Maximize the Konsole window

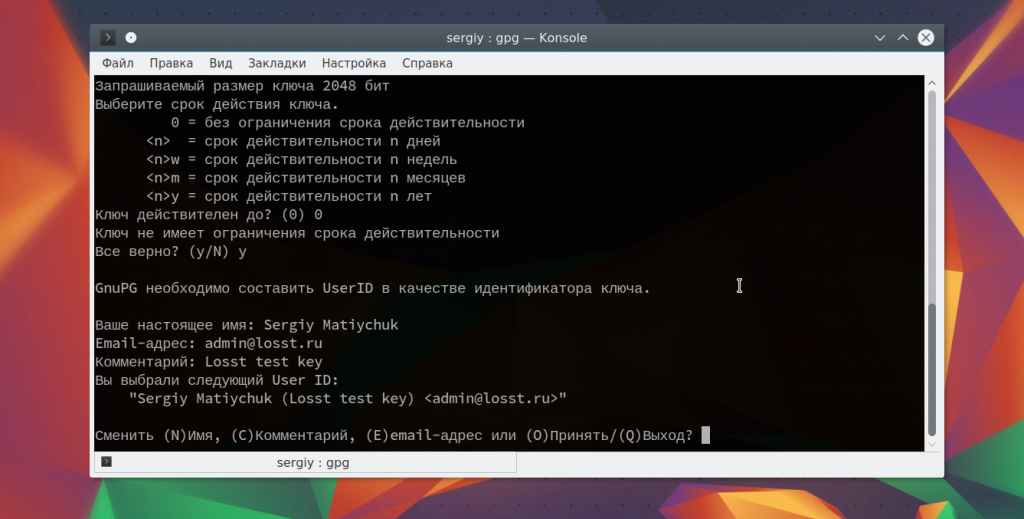tap(903, 38)
